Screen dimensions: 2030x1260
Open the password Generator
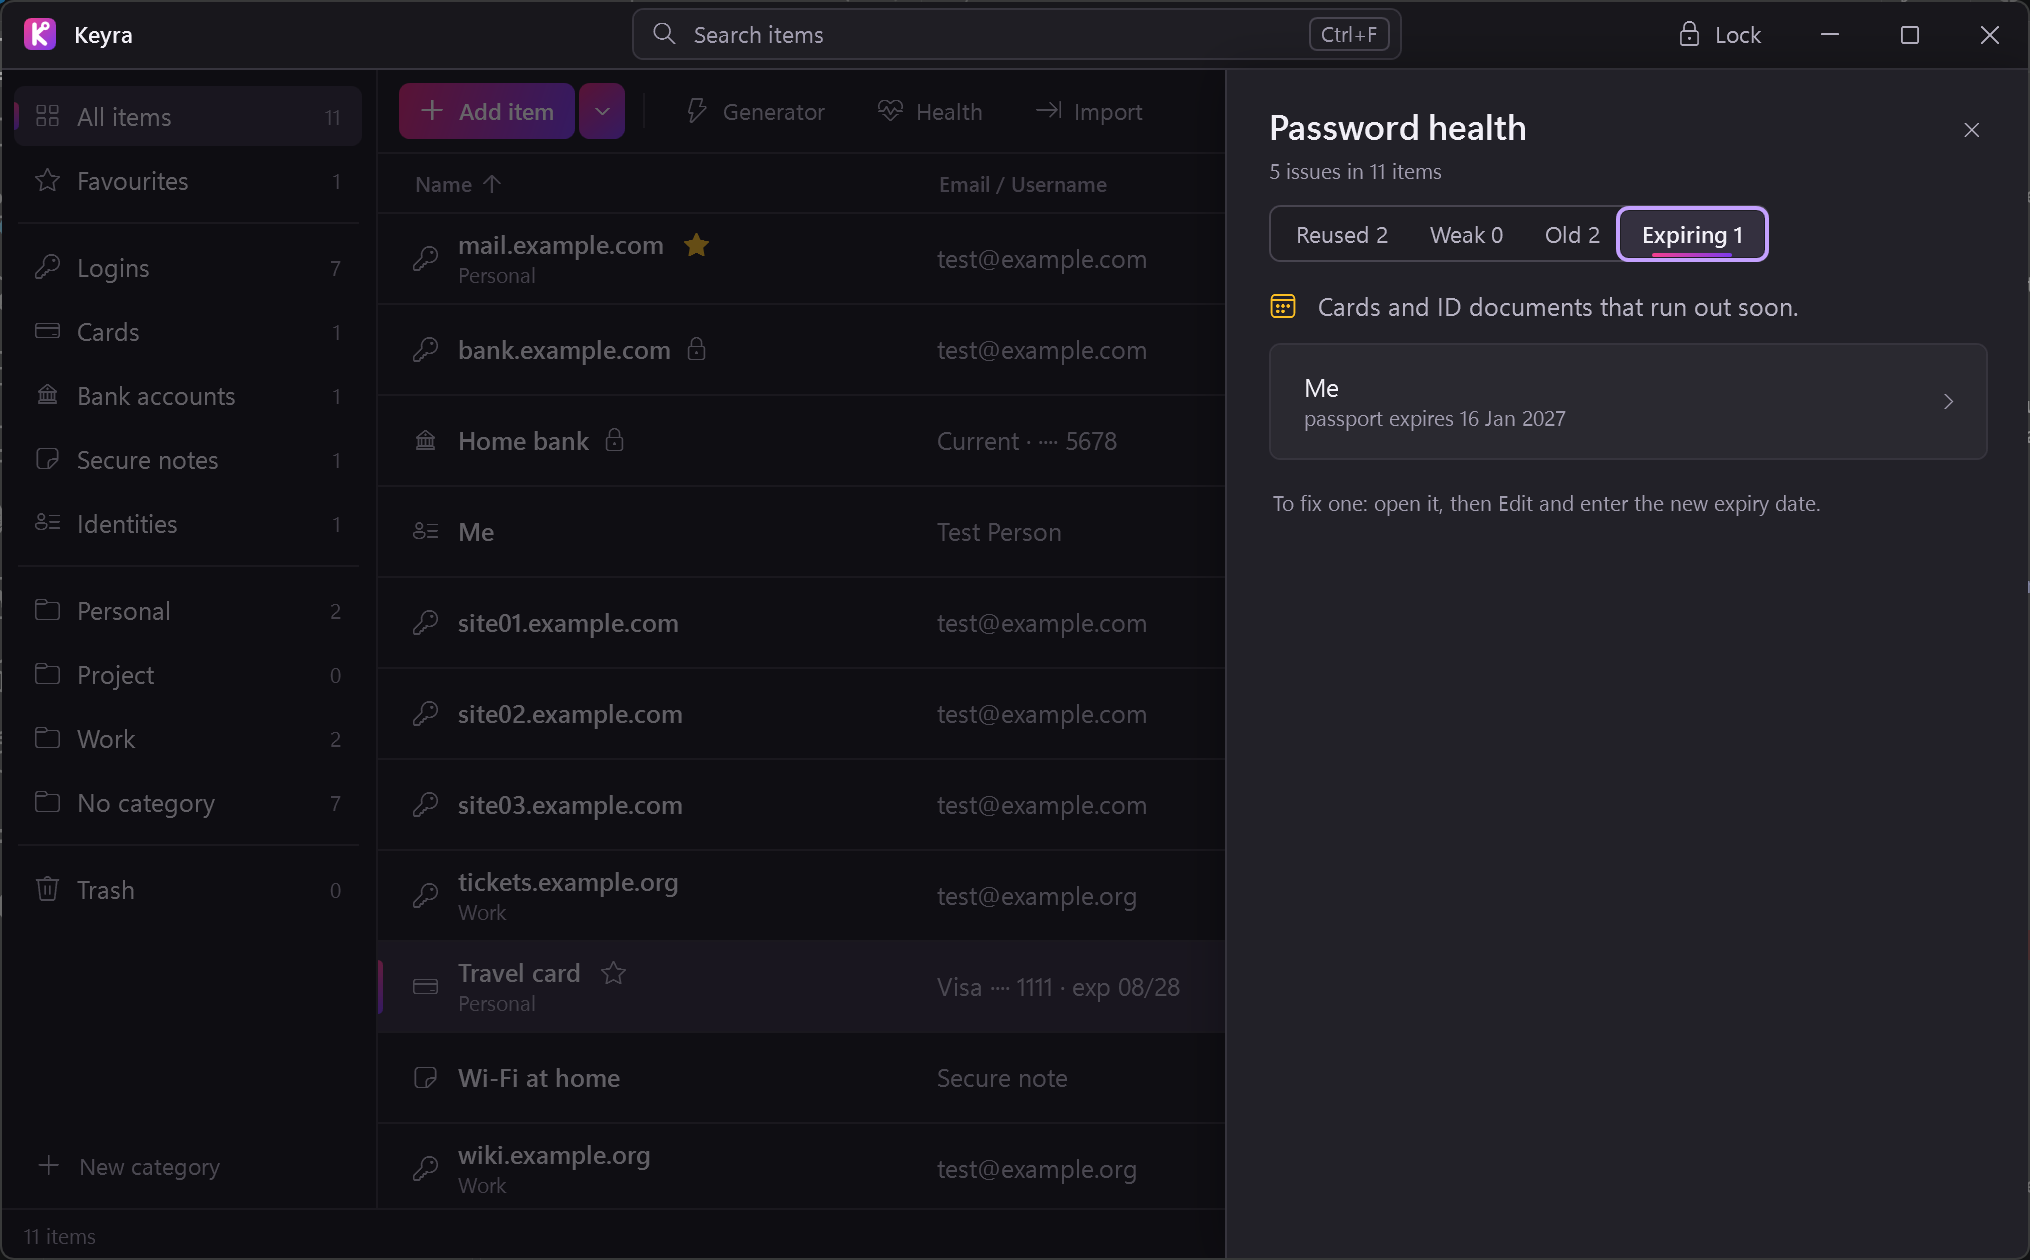tap(755, 112)
